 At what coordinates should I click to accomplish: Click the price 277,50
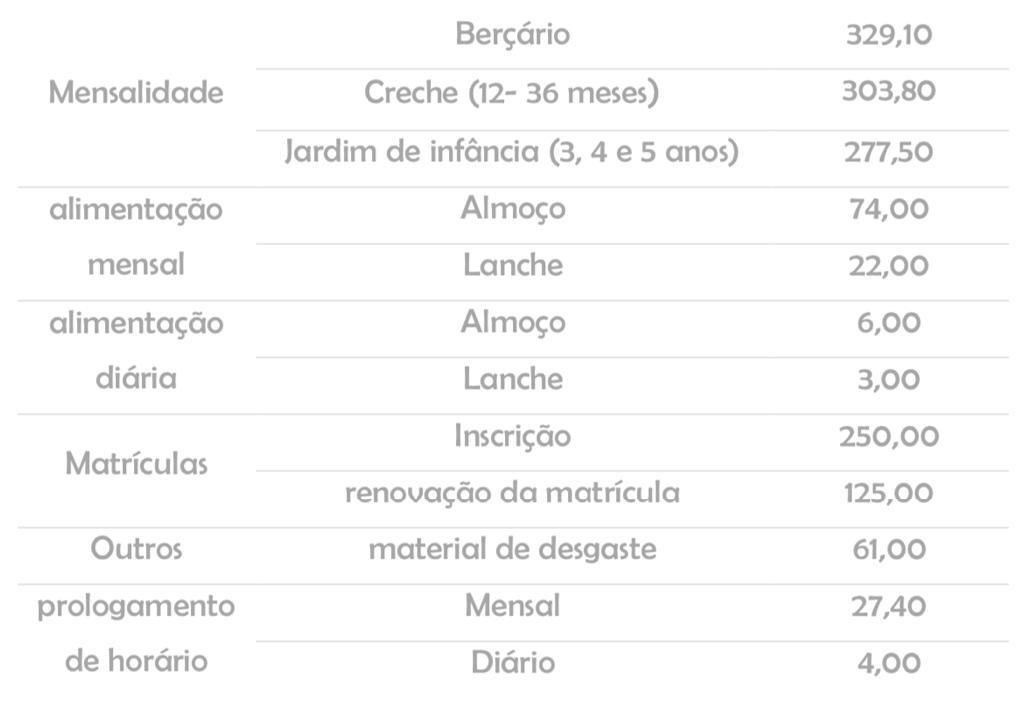point(888,152)
